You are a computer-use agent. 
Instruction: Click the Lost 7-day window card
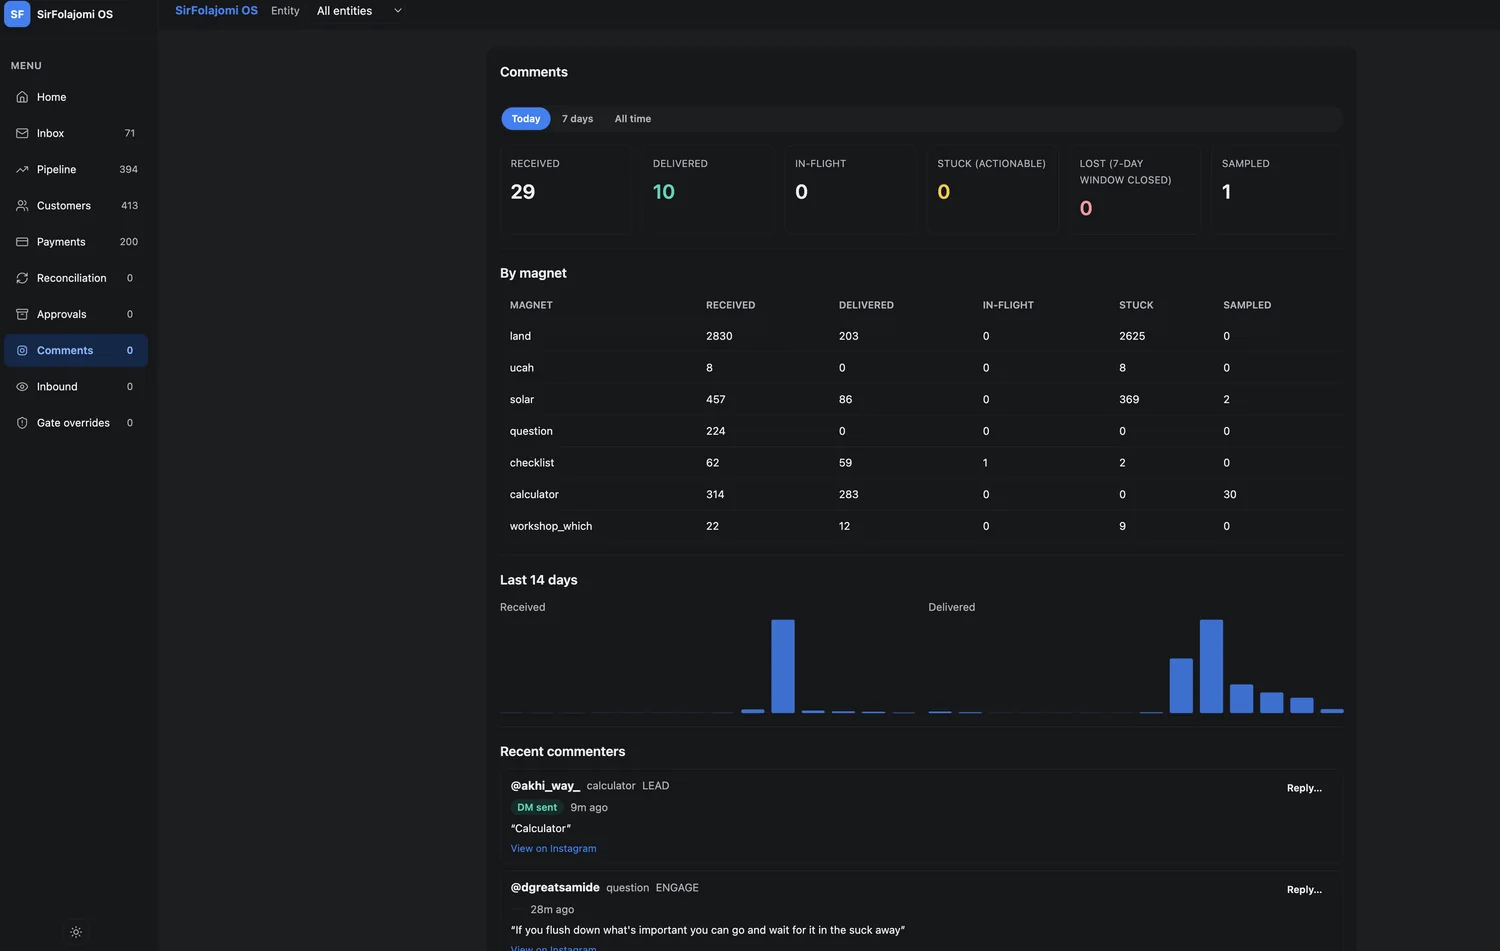pyautogui.click(x=1134, y=190)
